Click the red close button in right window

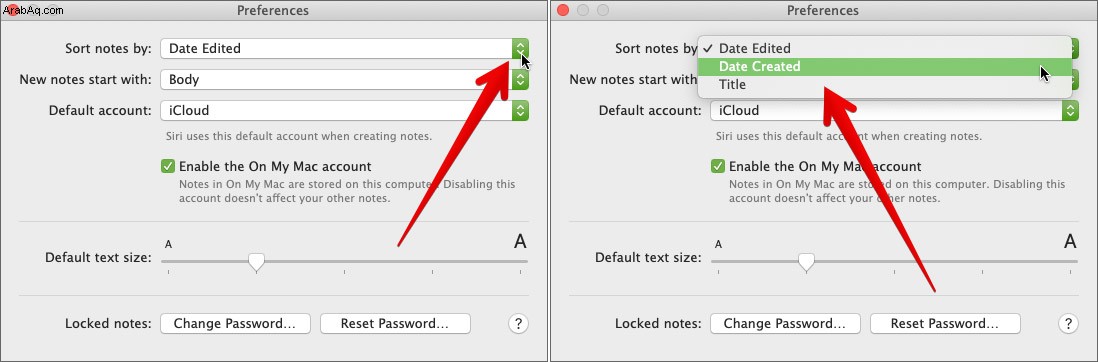point(563,10)
